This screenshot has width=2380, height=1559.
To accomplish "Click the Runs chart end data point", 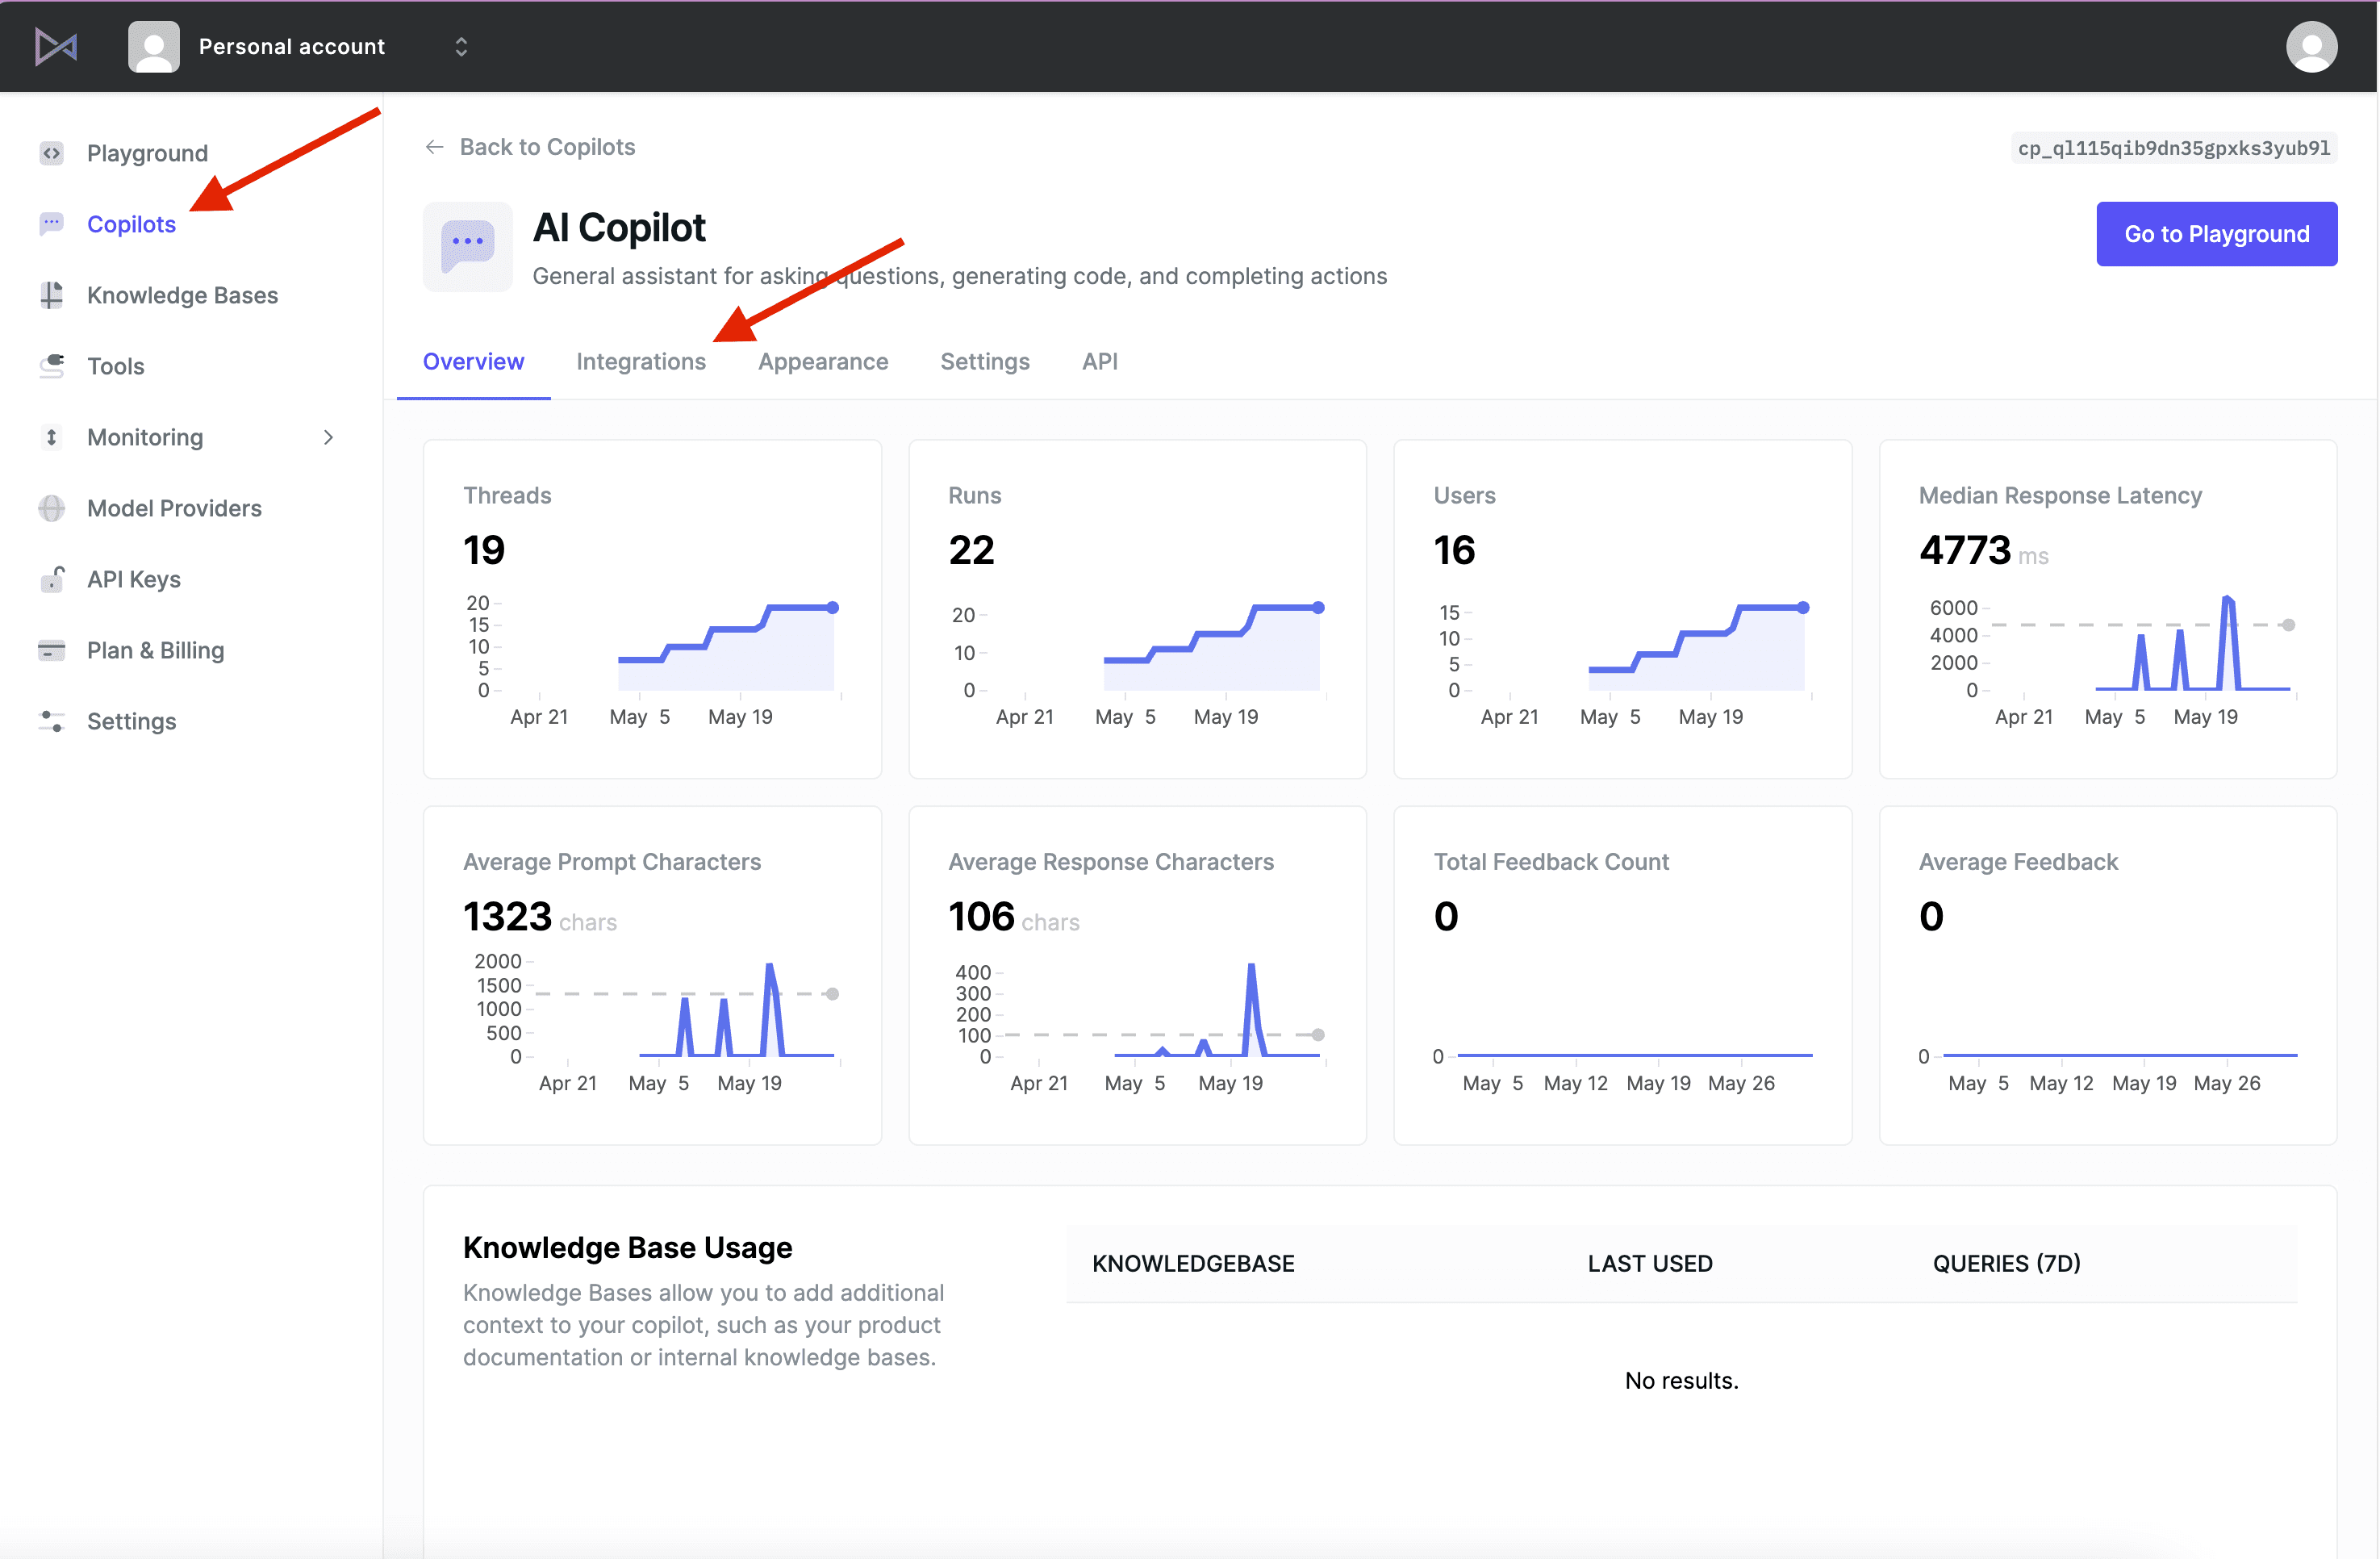I will tap(1318, 607).
